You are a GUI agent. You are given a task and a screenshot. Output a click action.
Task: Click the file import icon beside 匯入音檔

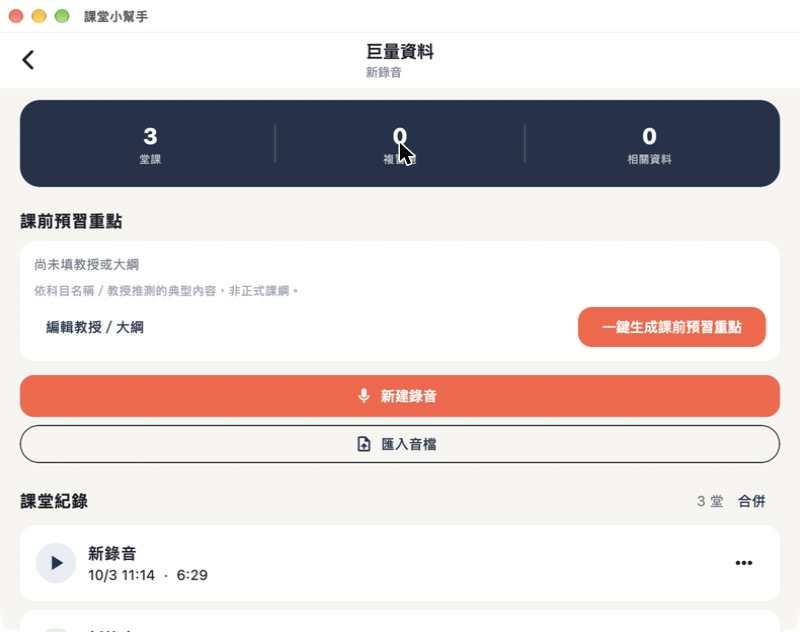[x=364, y=444]
